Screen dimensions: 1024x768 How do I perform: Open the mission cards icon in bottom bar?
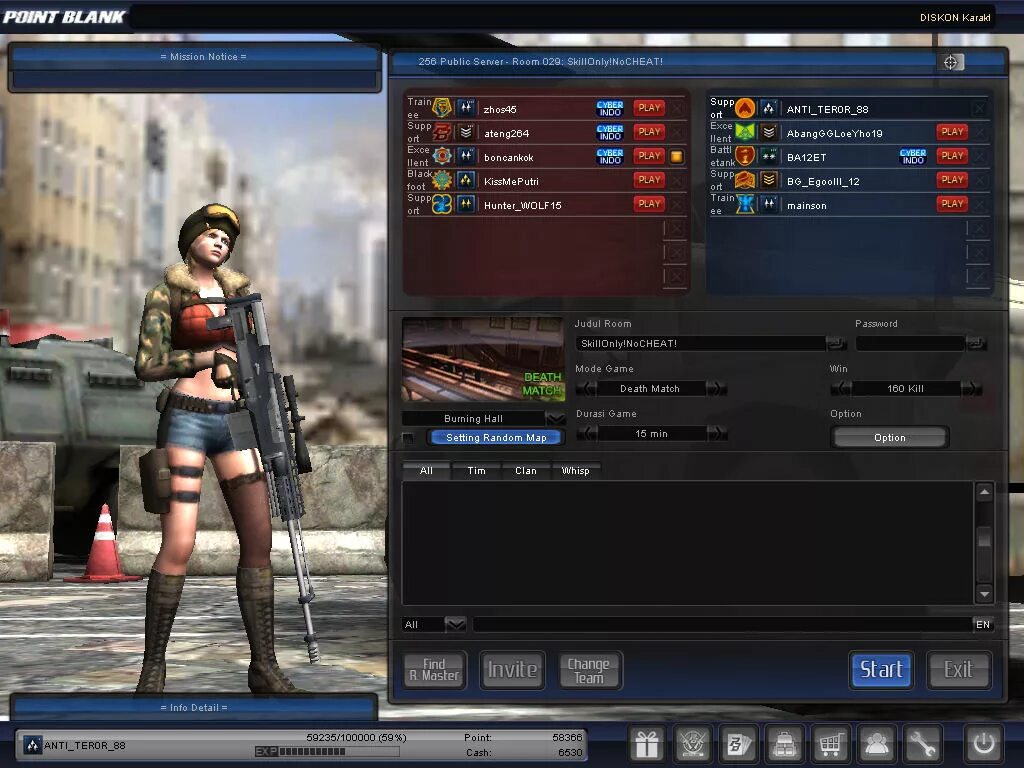(x=739, y=743)
